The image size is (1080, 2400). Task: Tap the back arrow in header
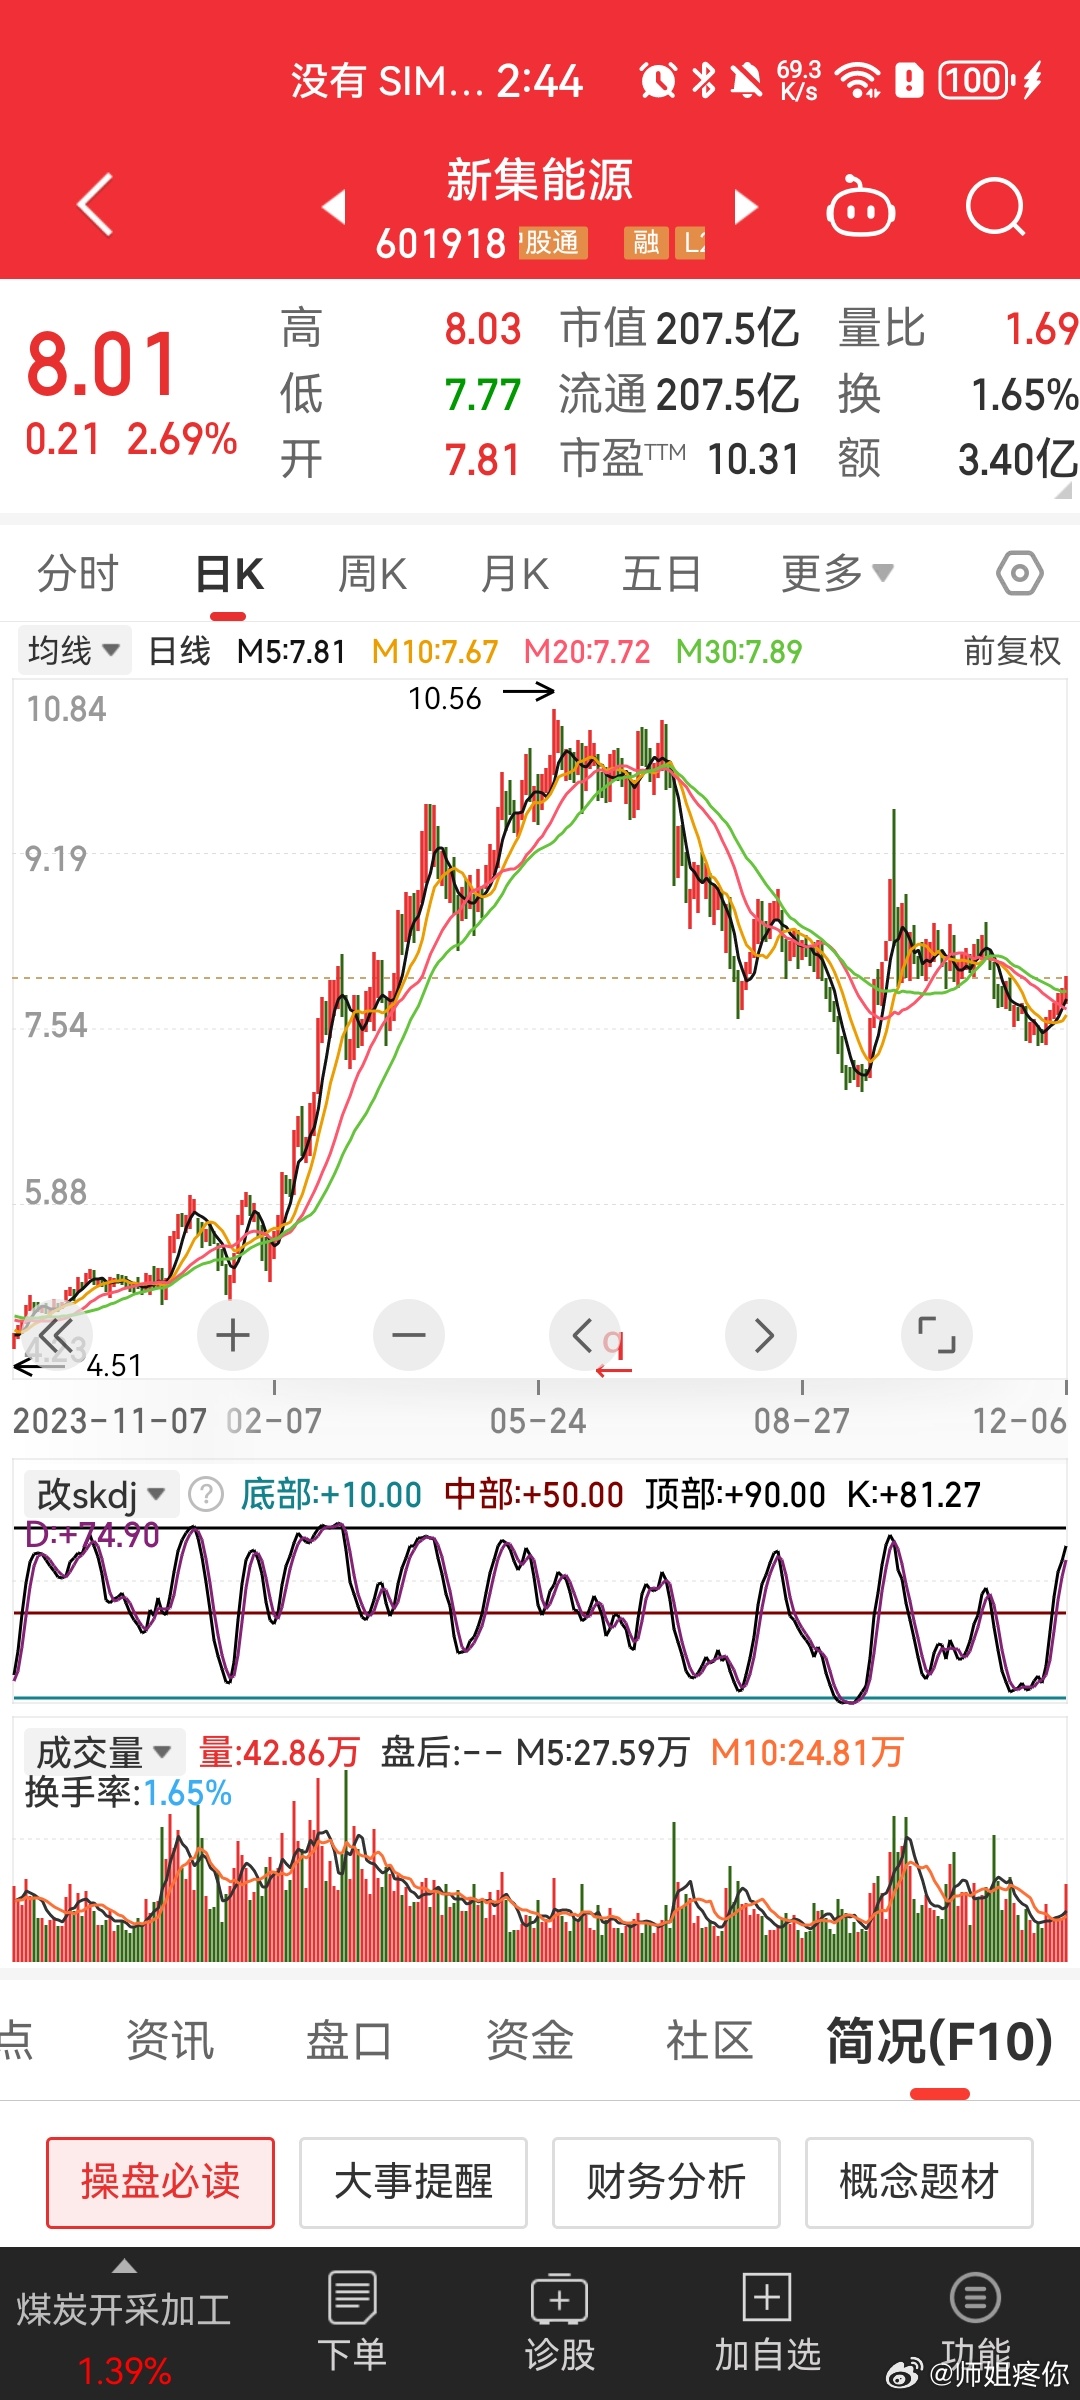coord(95,205)
